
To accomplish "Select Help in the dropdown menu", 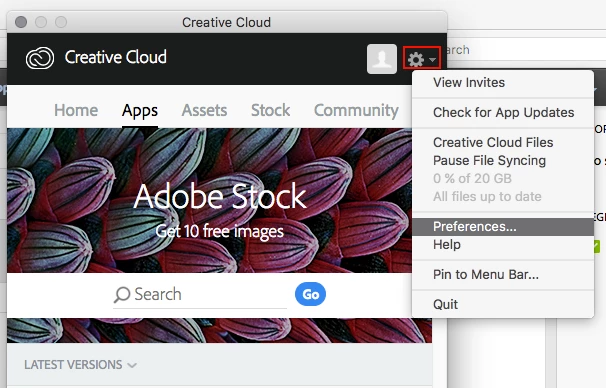I will tap(503, 245).
